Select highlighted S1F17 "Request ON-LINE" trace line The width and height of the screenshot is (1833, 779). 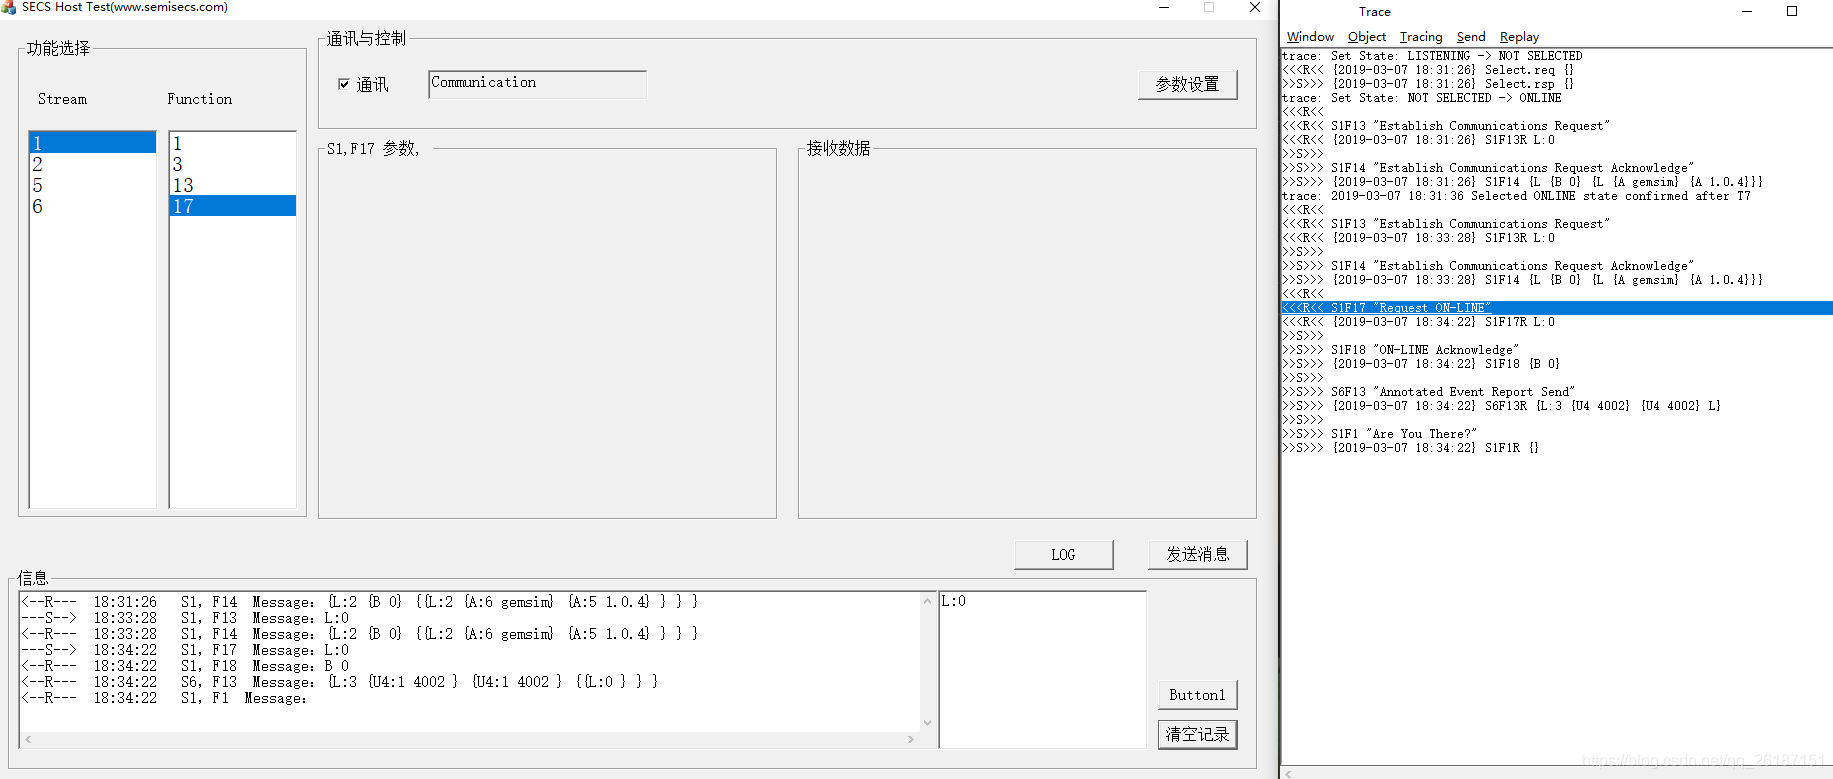(1557, 308)
